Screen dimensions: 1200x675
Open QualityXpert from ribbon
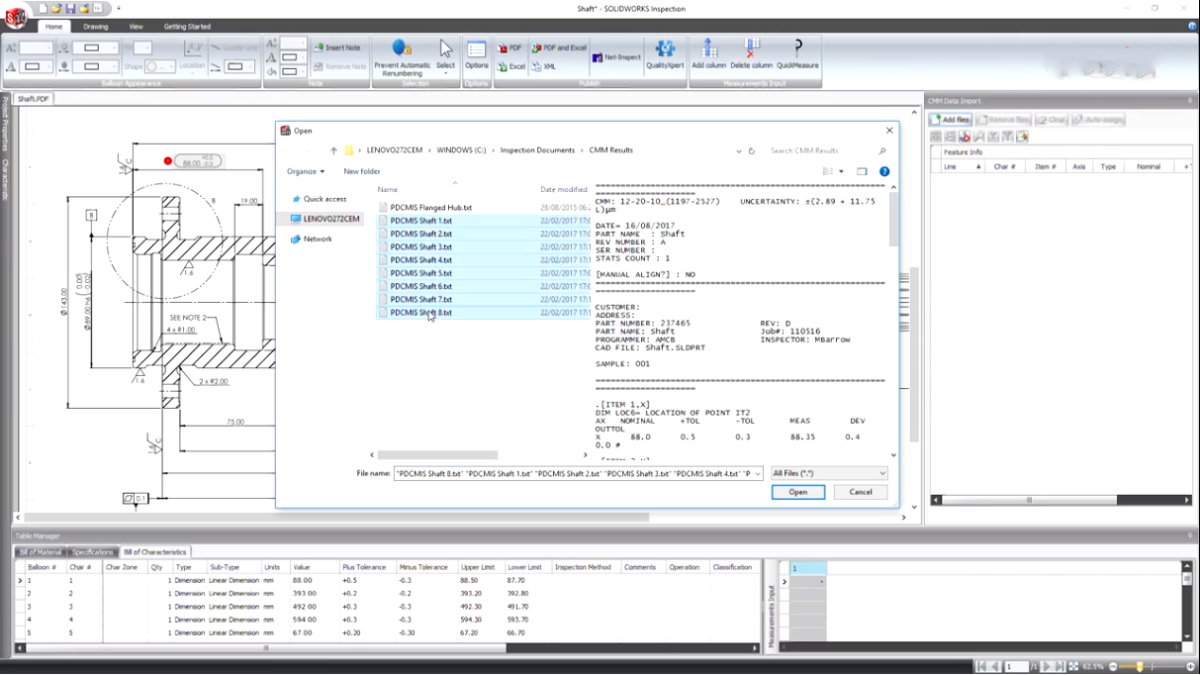click(665, 54)
